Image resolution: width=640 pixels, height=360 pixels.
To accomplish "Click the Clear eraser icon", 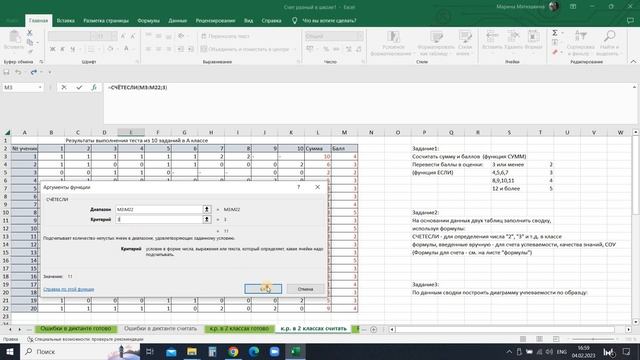I will 555,52.
